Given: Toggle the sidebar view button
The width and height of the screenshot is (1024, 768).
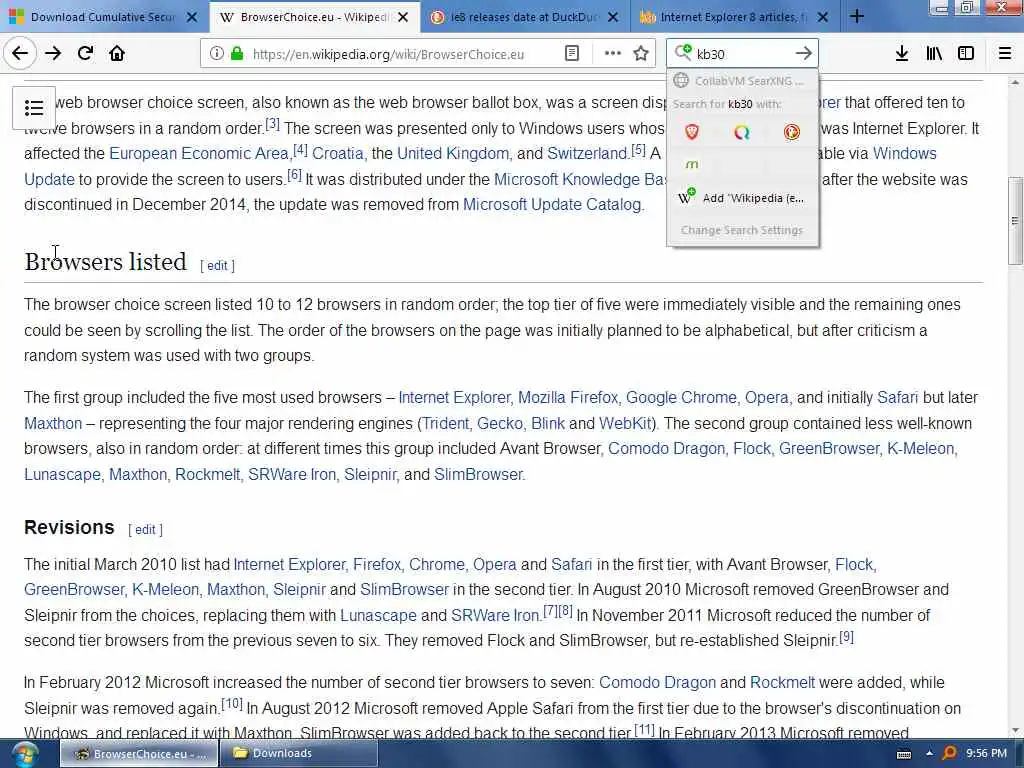Looking at the screenshot, I should click(x=966, y=54).
